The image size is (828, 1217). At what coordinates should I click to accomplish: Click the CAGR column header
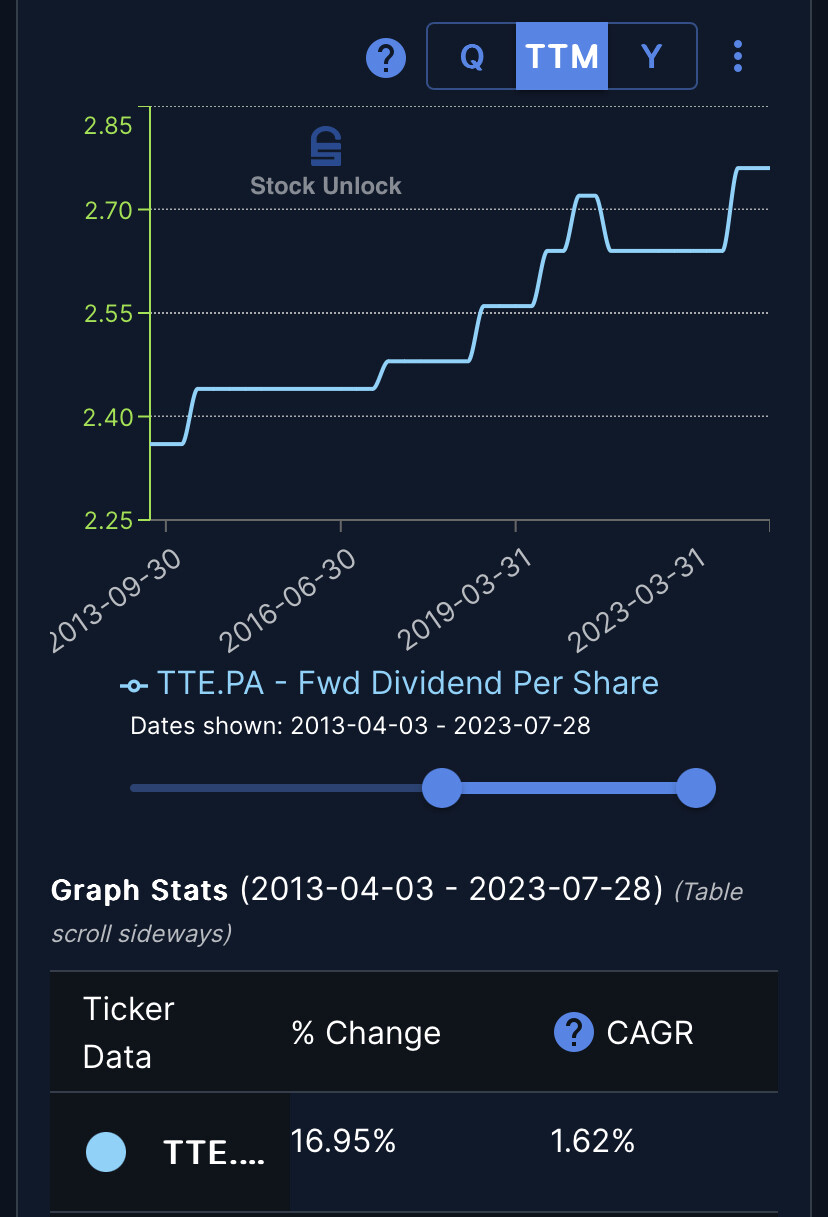[650, 1033]
